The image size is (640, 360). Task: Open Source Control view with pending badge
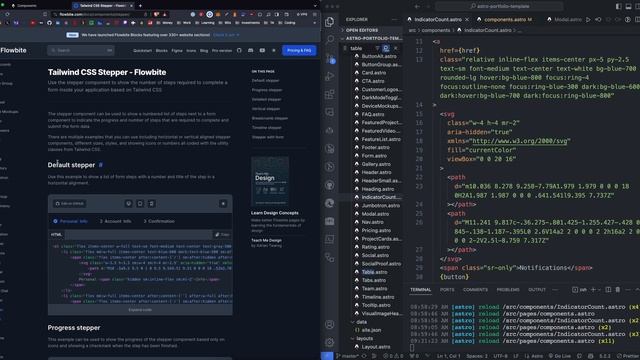click(329, 58)
